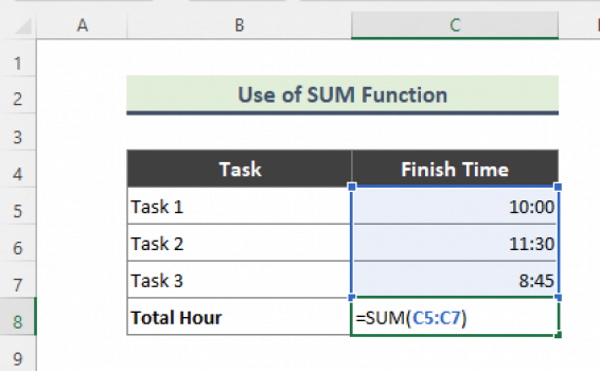Click the Select All corner triangle

pos(23,26)
